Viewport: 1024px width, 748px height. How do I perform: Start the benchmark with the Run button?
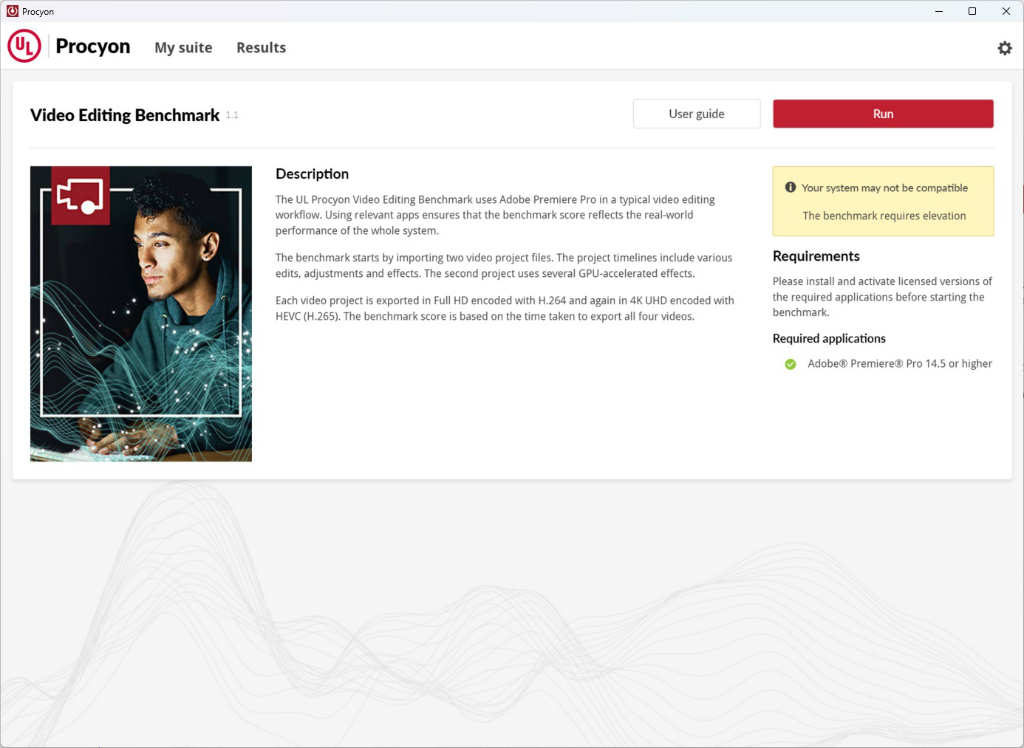[883, 114]
